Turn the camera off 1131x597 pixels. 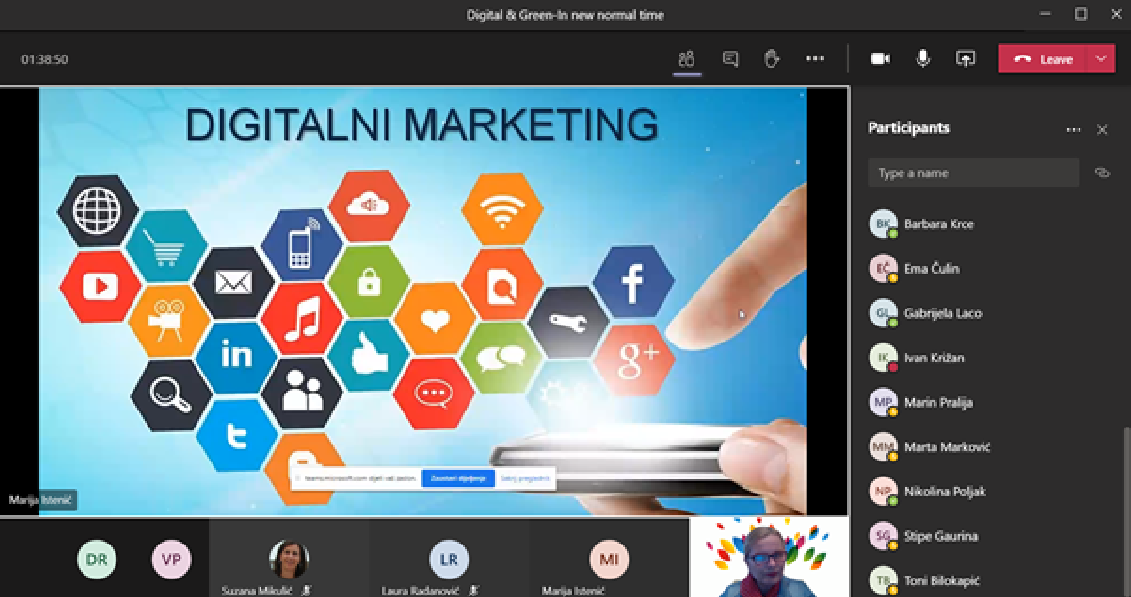[880, 59]
